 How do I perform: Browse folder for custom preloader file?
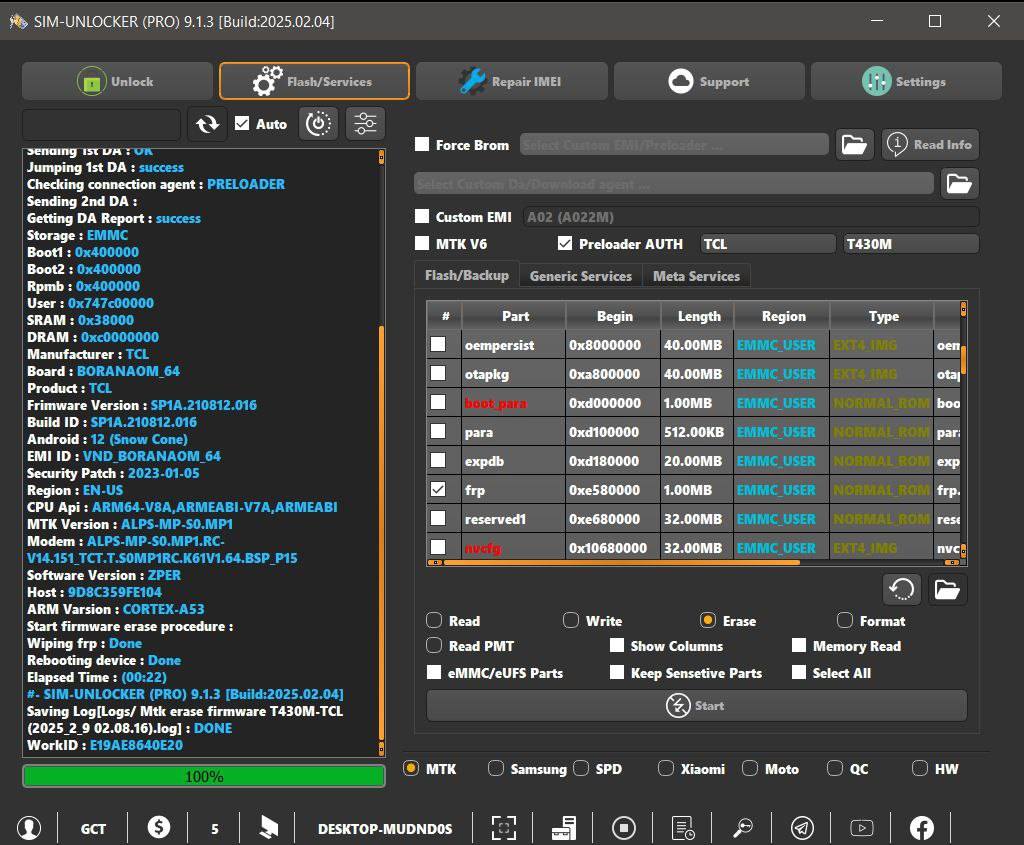854,145
